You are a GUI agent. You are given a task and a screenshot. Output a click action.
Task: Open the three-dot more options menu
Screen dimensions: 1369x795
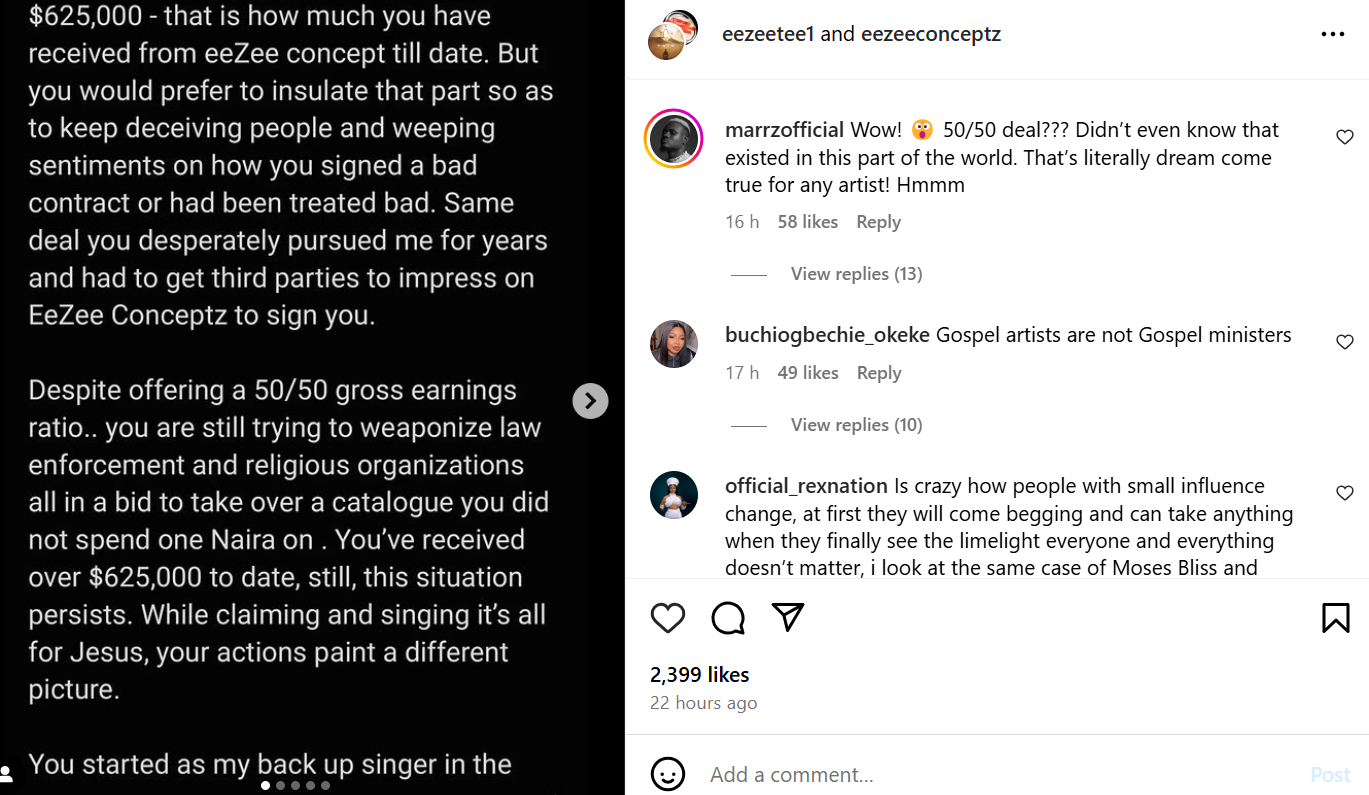tap(1332, 34)
